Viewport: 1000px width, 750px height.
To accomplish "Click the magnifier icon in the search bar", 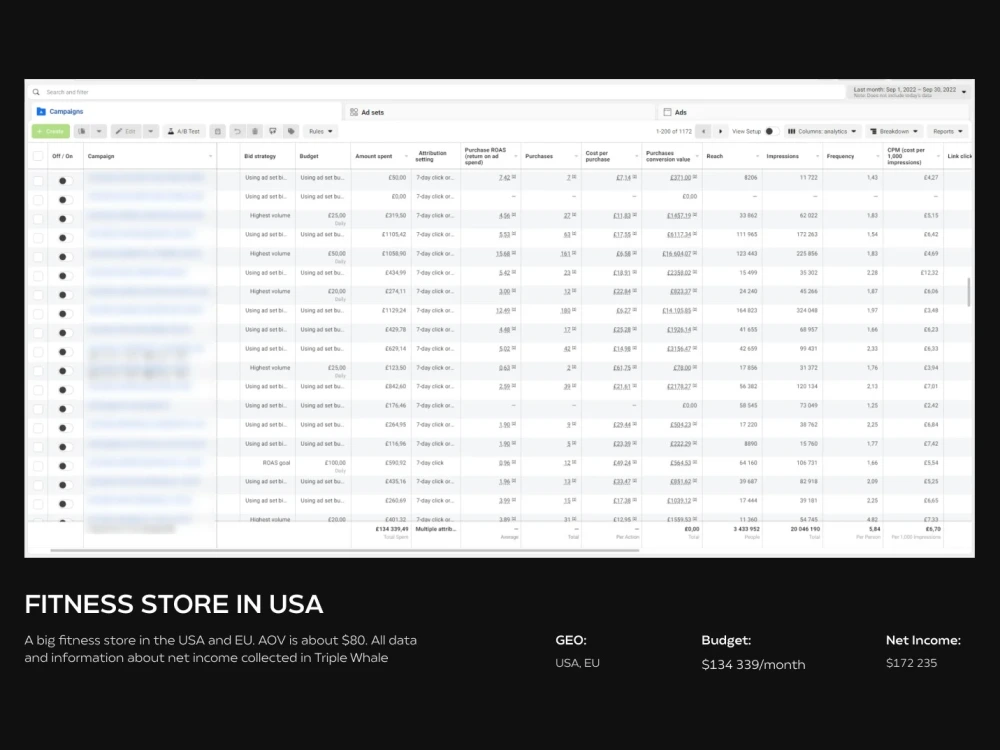I will coord(36,92).
